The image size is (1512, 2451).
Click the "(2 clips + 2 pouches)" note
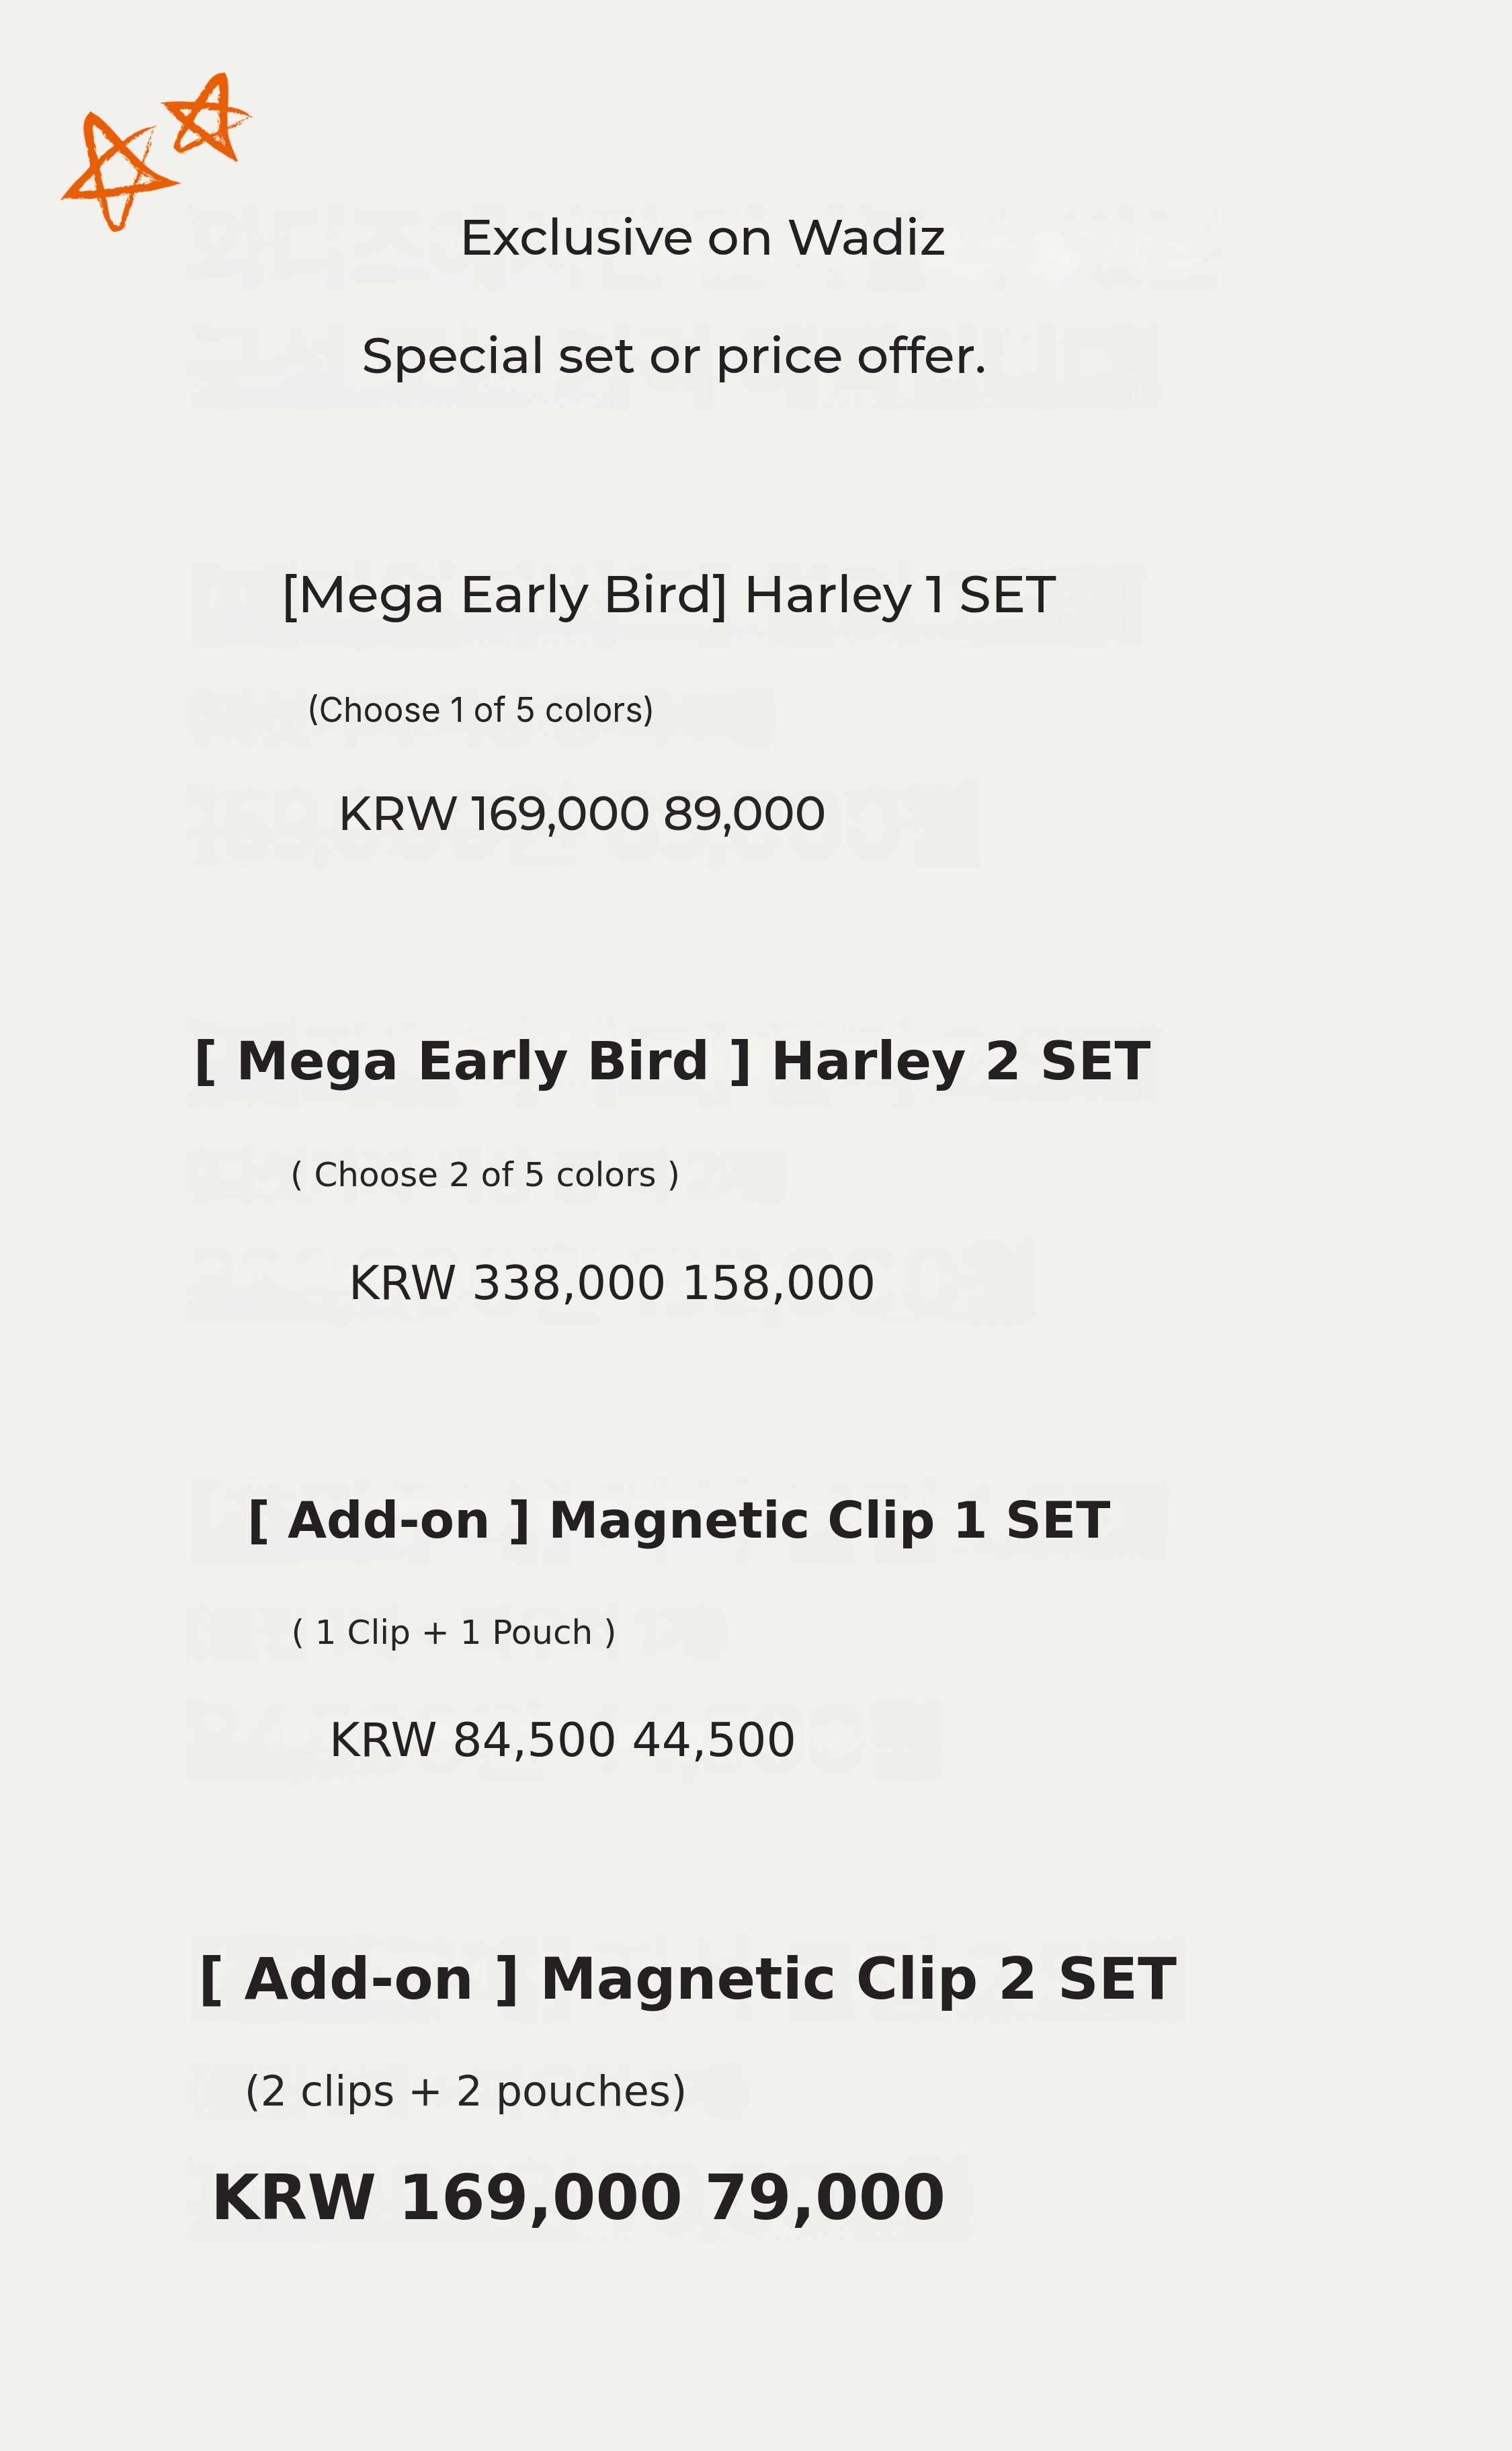(x=465, y=2091)
